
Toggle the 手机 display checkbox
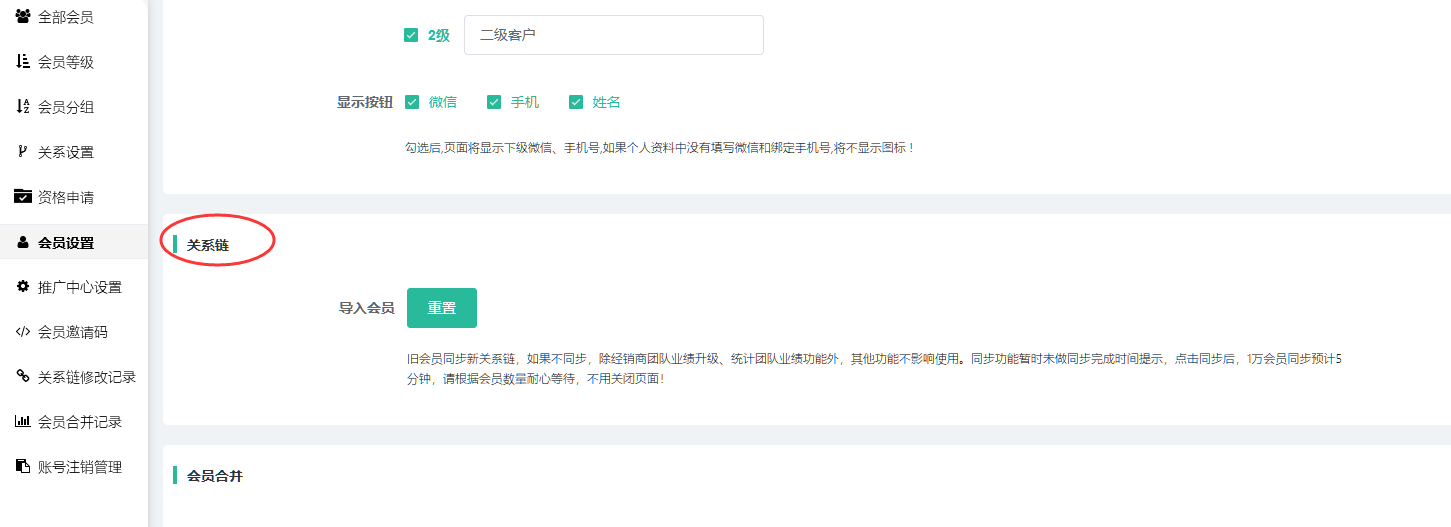click(x=493, y=102)
